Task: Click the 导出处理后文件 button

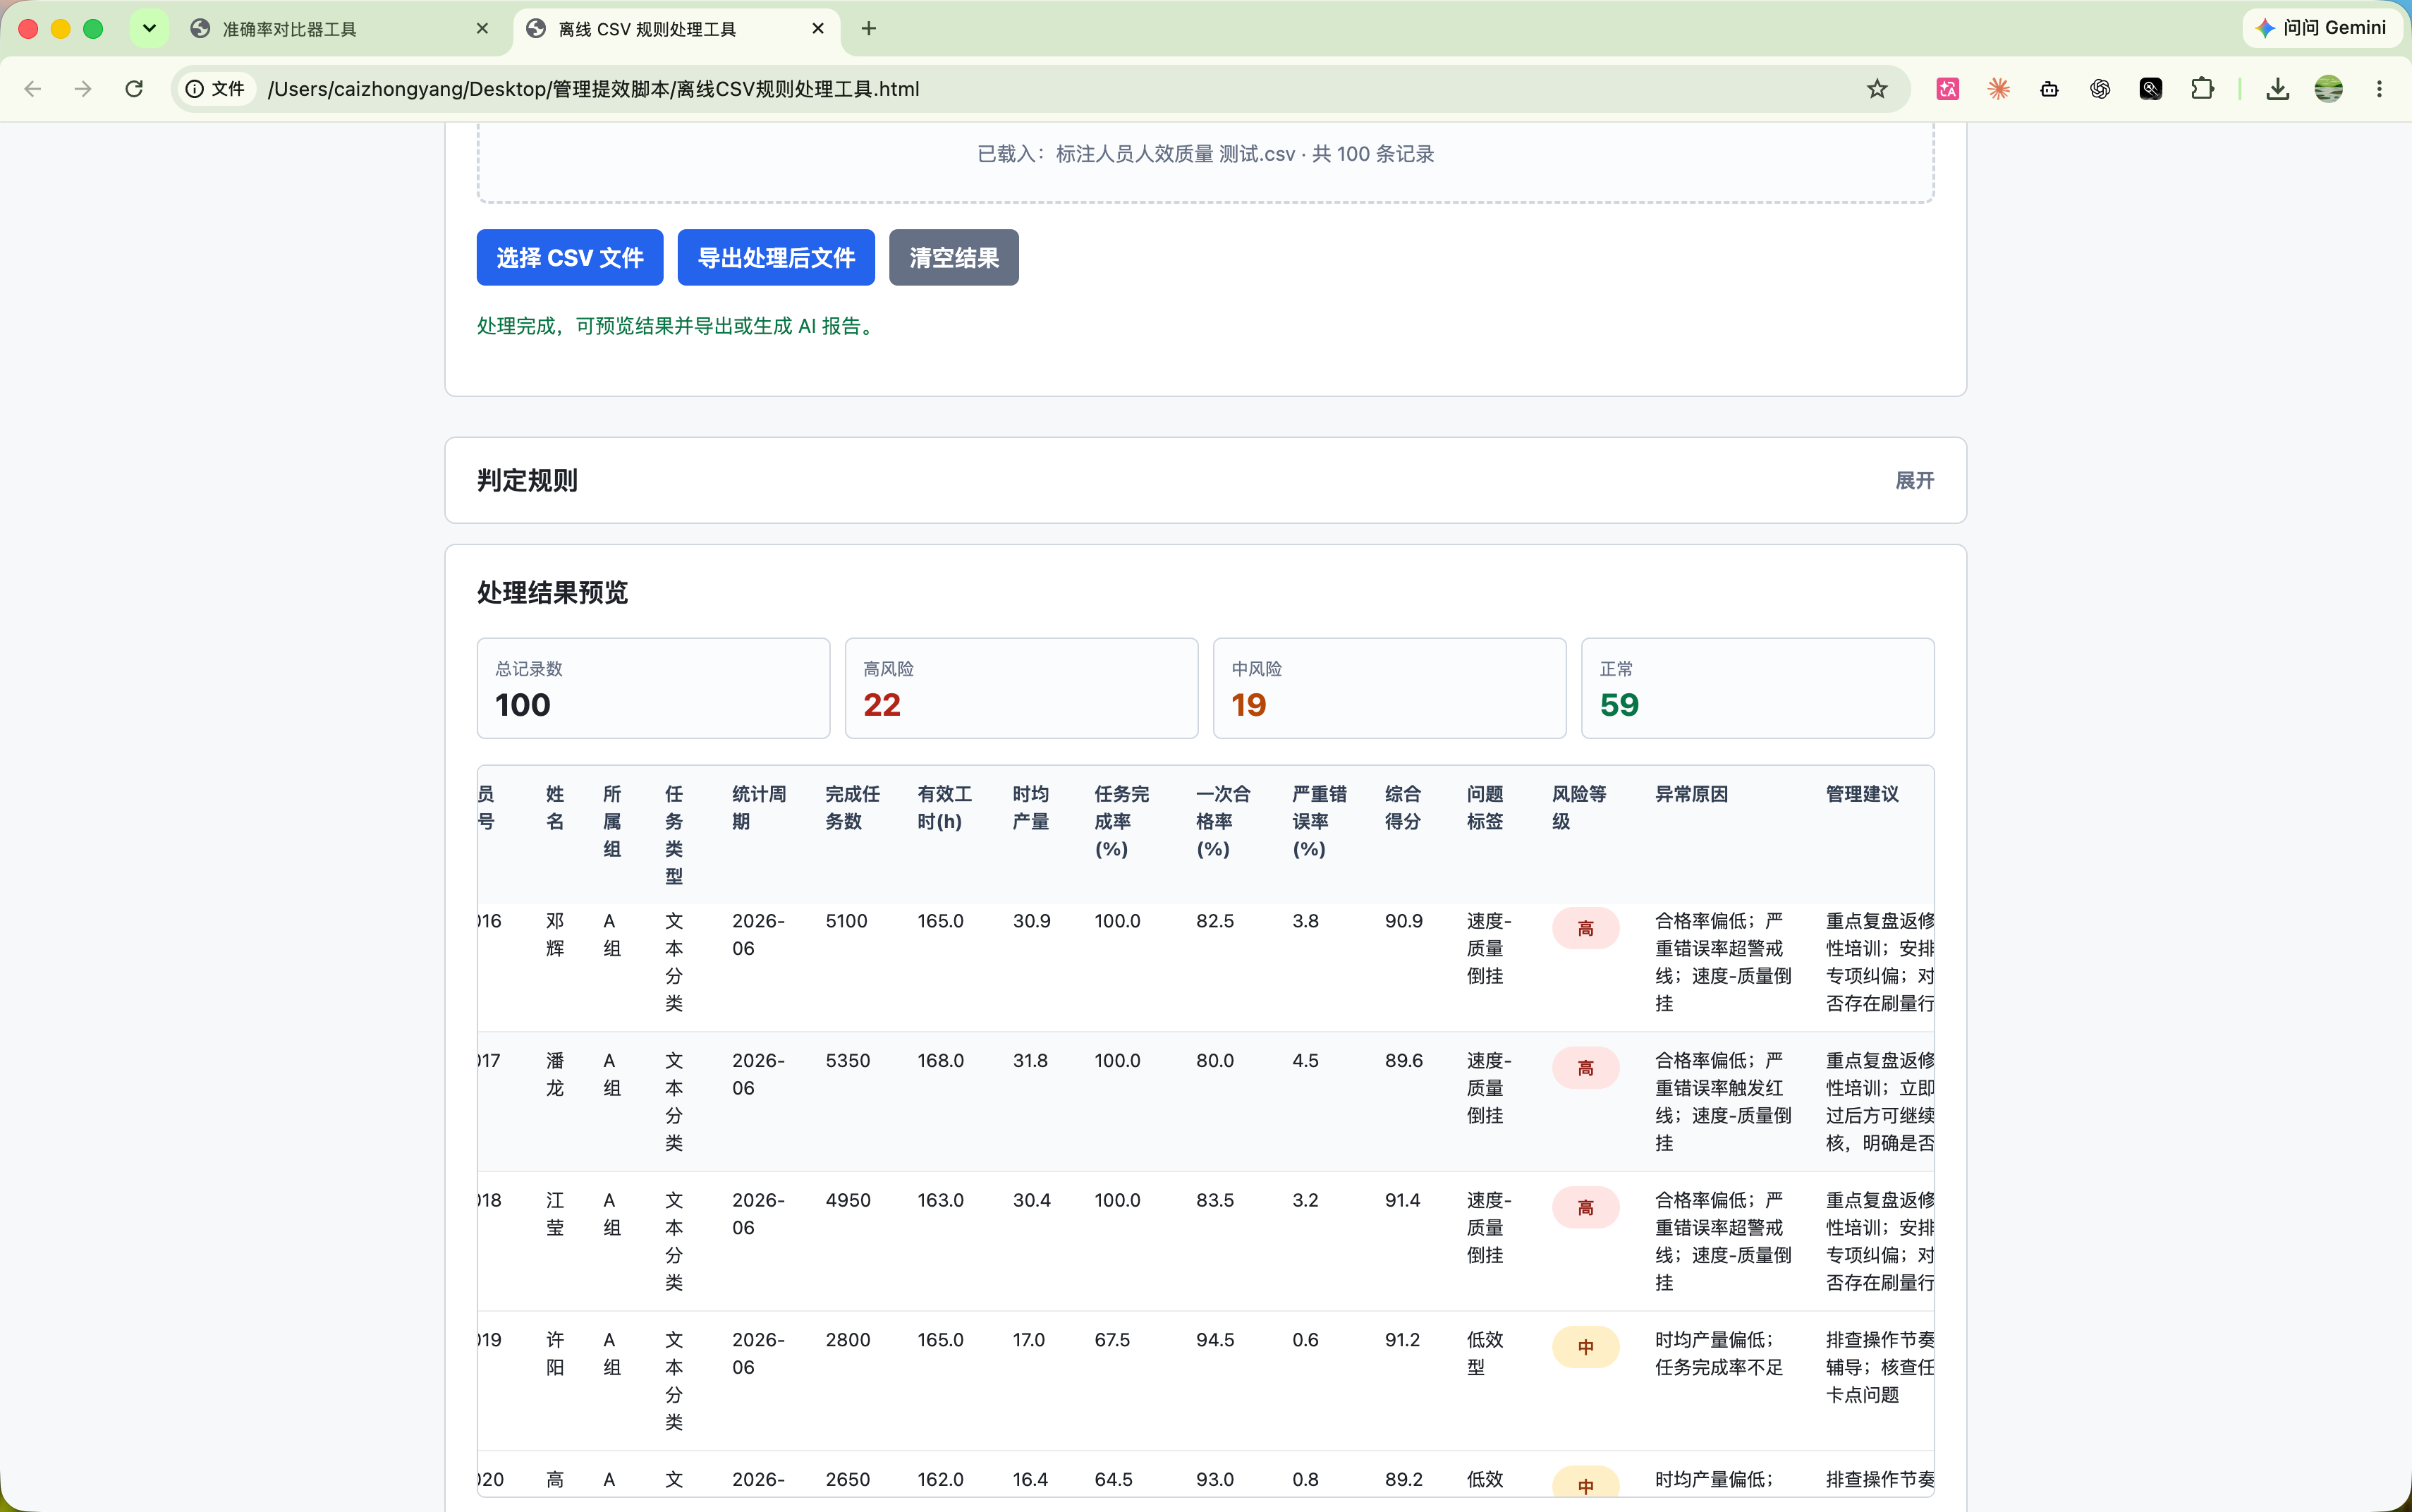Action: [776, 257]
